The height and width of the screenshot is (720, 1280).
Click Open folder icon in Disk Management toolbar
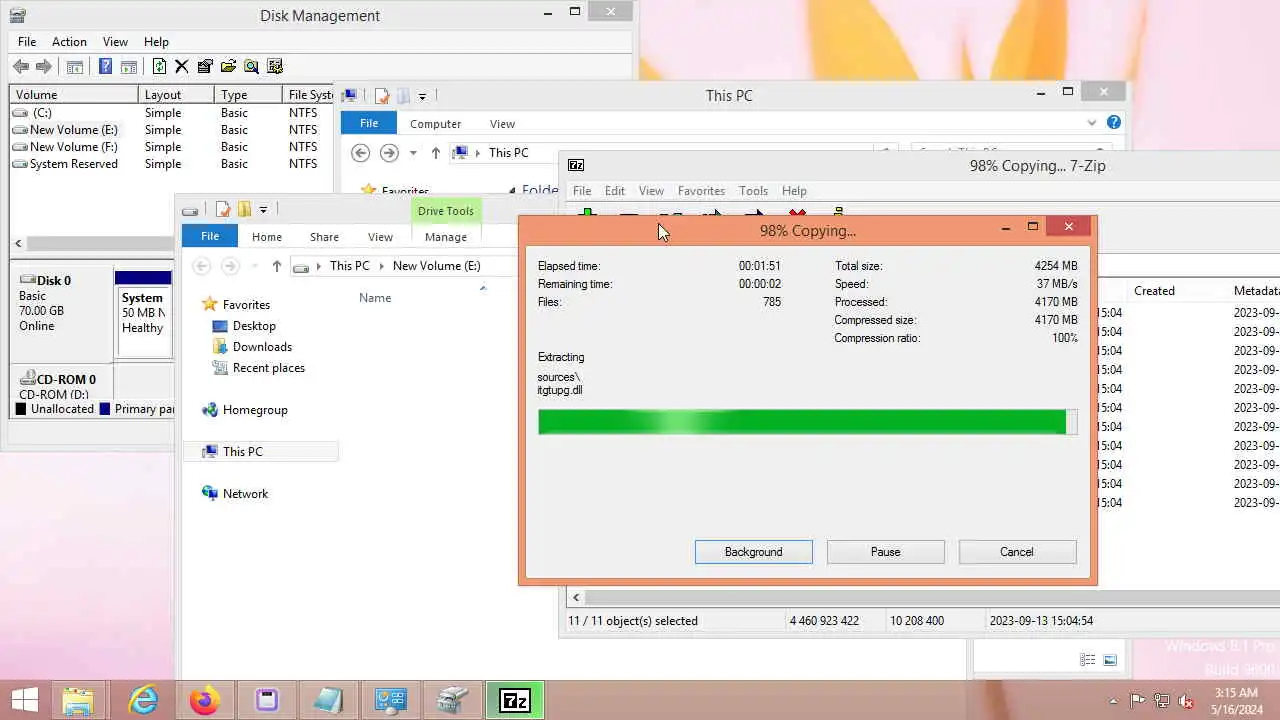pyautogui.click(x=228, y=67)
